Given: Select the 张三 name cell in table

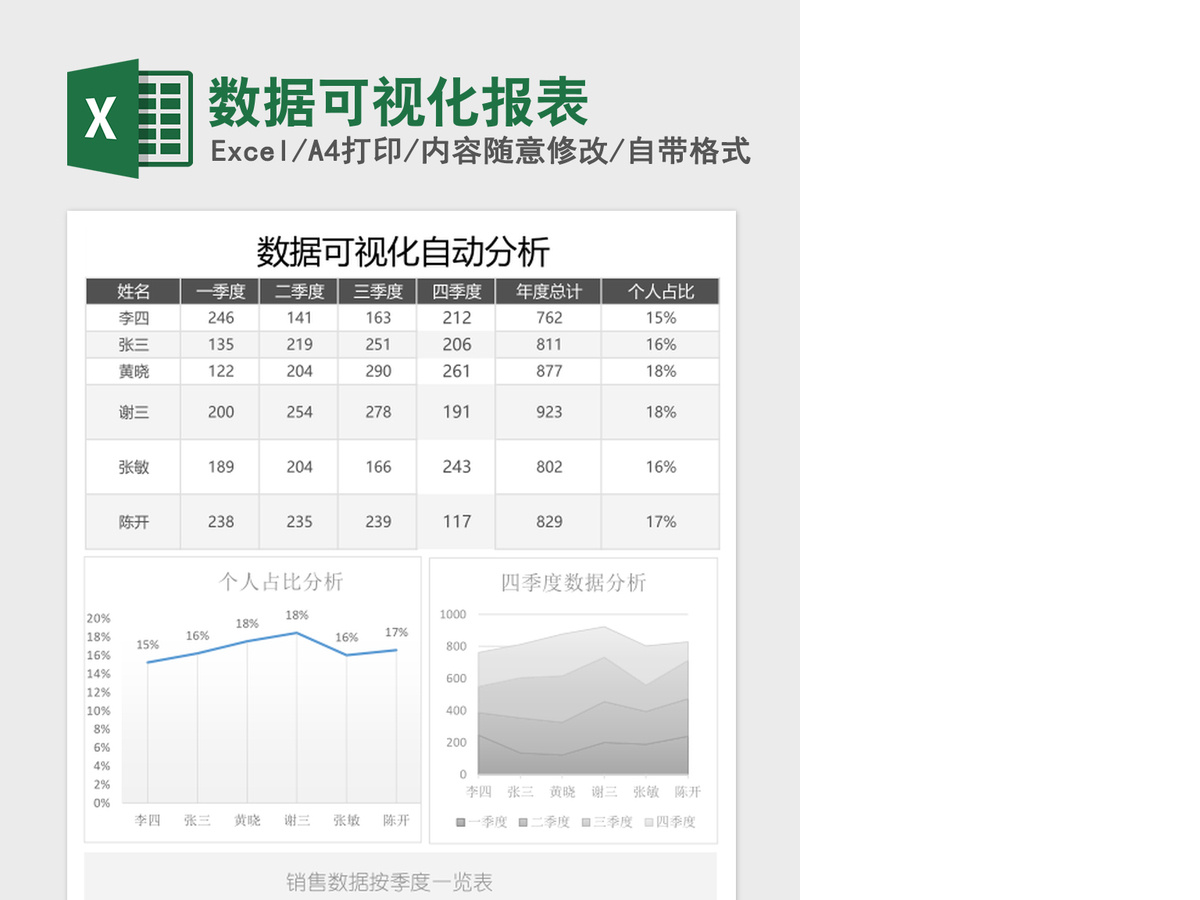Looking at the screenshot, I should [133, 345].
